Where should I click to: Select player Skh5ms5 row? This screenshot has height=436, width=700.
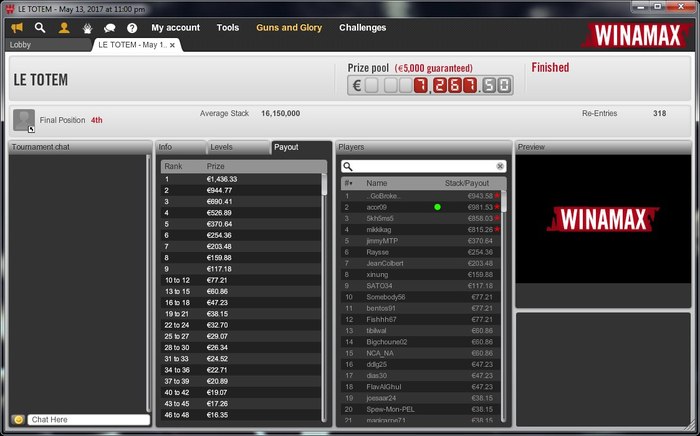(x=421, y=218)
